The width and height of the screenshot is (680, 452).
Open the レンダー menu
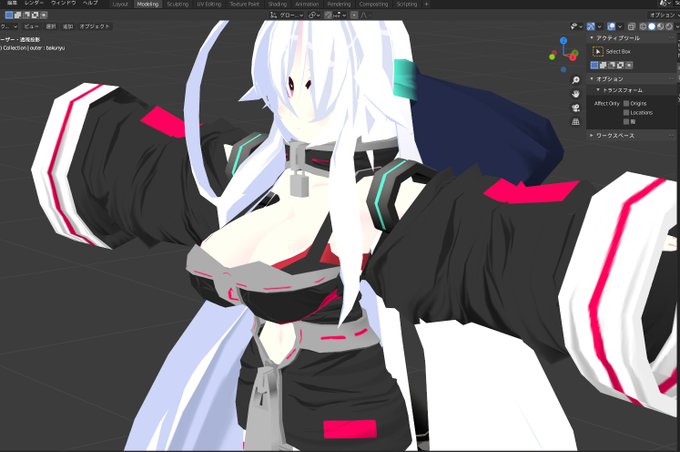[34, 3]
